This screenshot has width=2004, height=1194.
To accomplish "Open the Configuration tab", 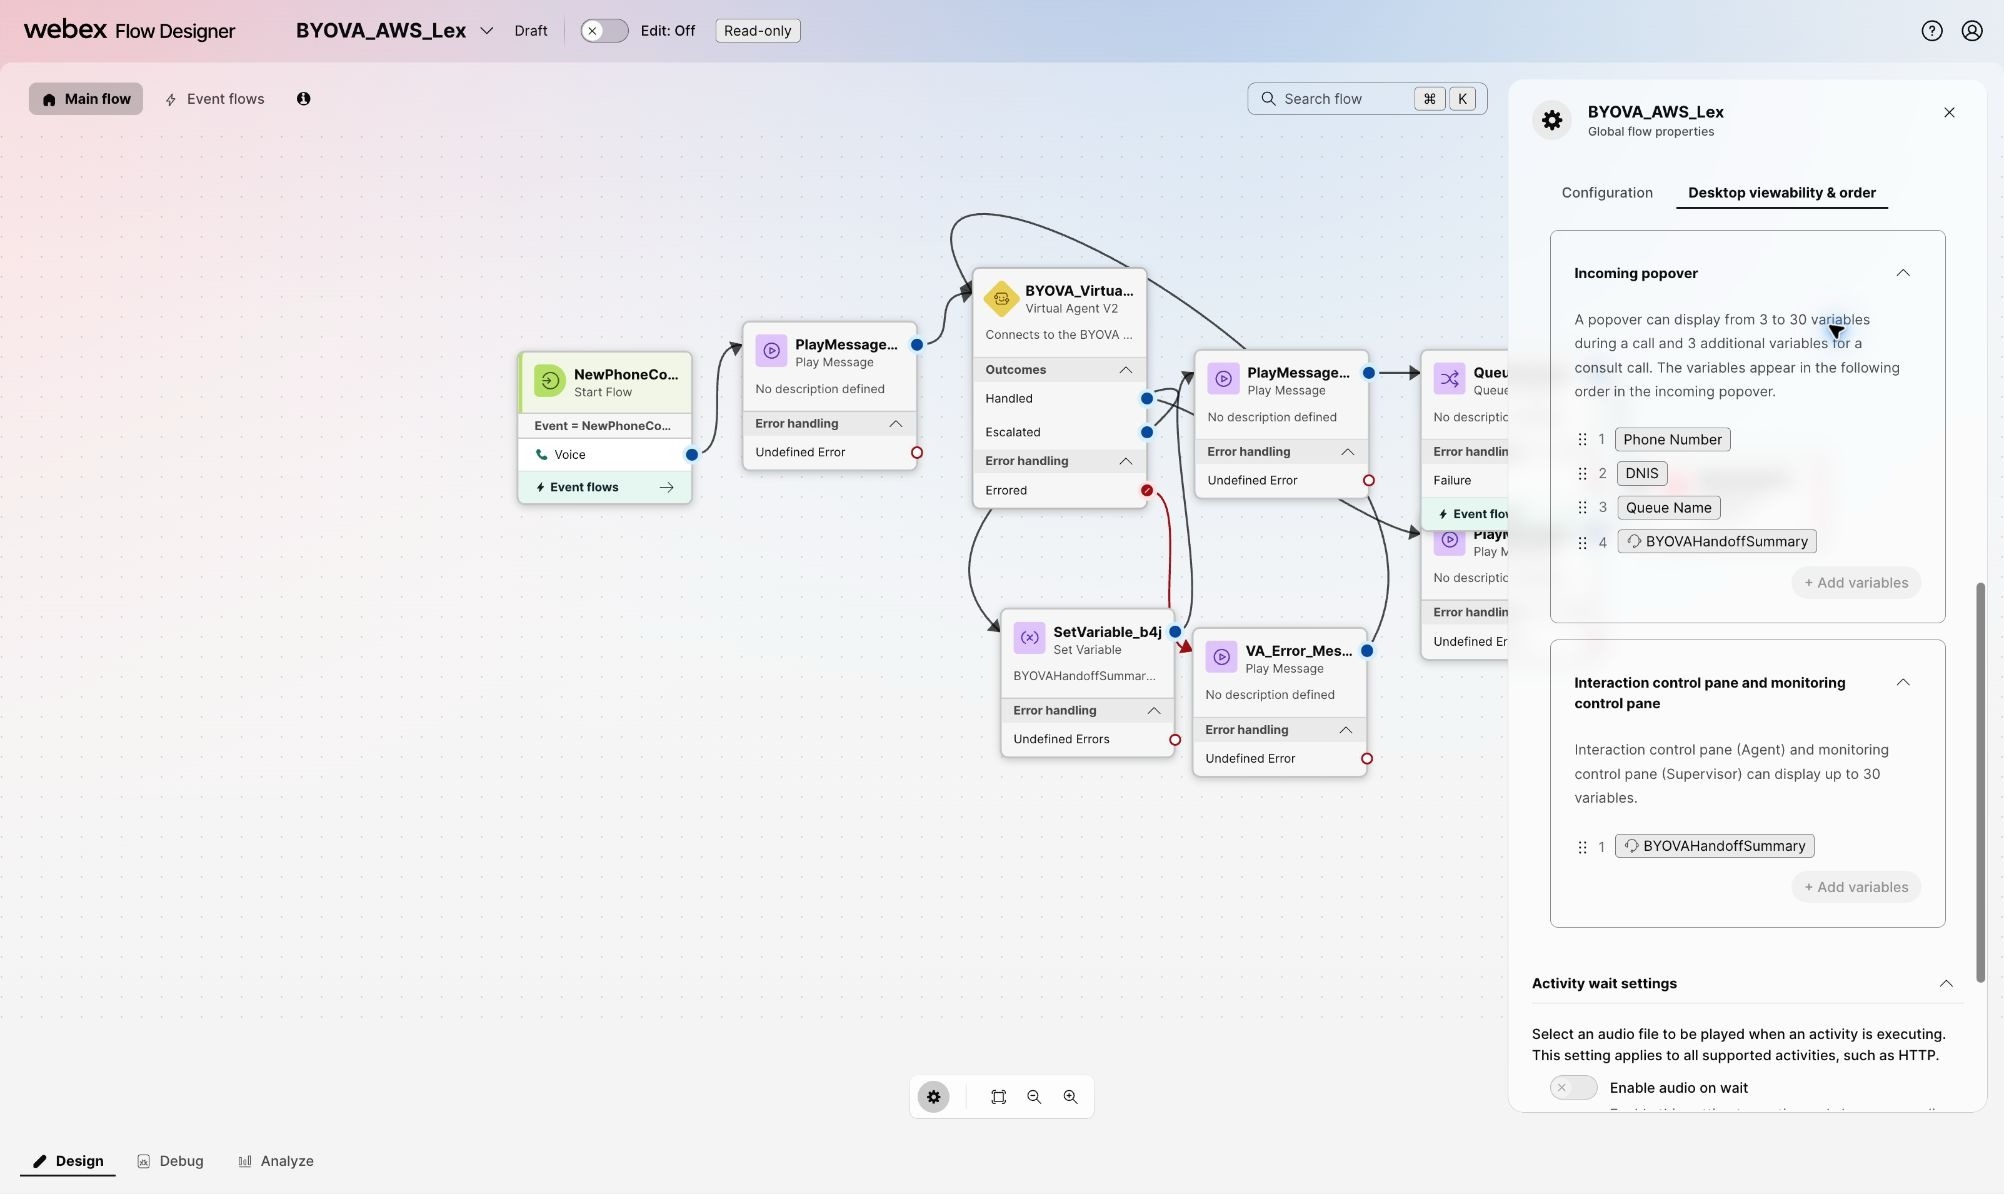I will point(1607,192).
